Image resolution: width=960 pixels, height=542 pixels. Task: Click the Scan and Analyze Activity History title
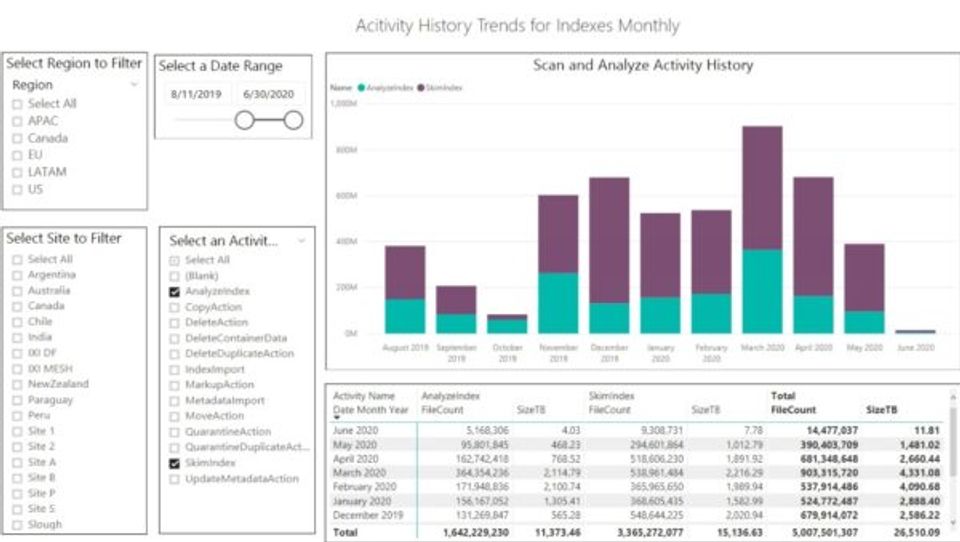643,65
